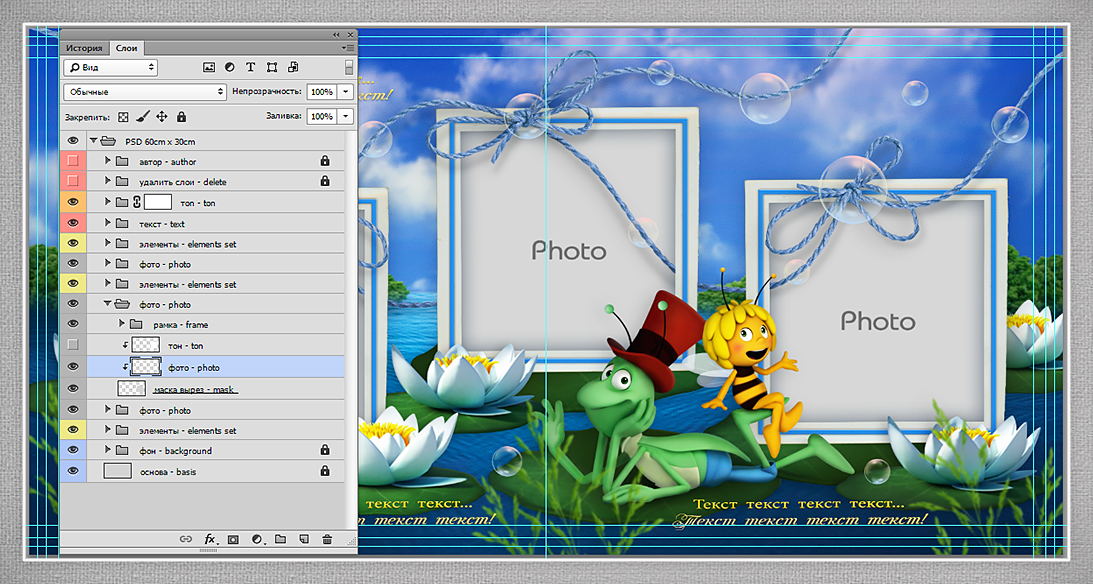The height and width of the screenshot is (584, 1093).
Task: Open the Заливка slider arrow
Action: 346,116
